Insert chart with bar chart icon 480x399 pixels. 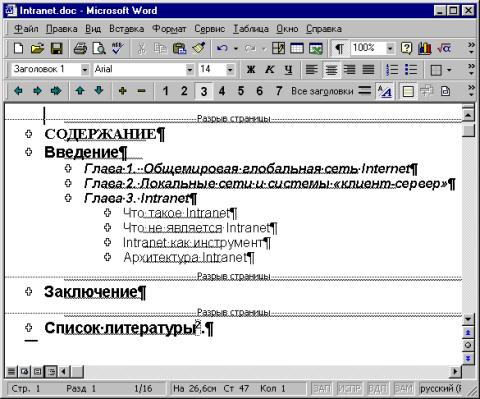click(425, 49)
